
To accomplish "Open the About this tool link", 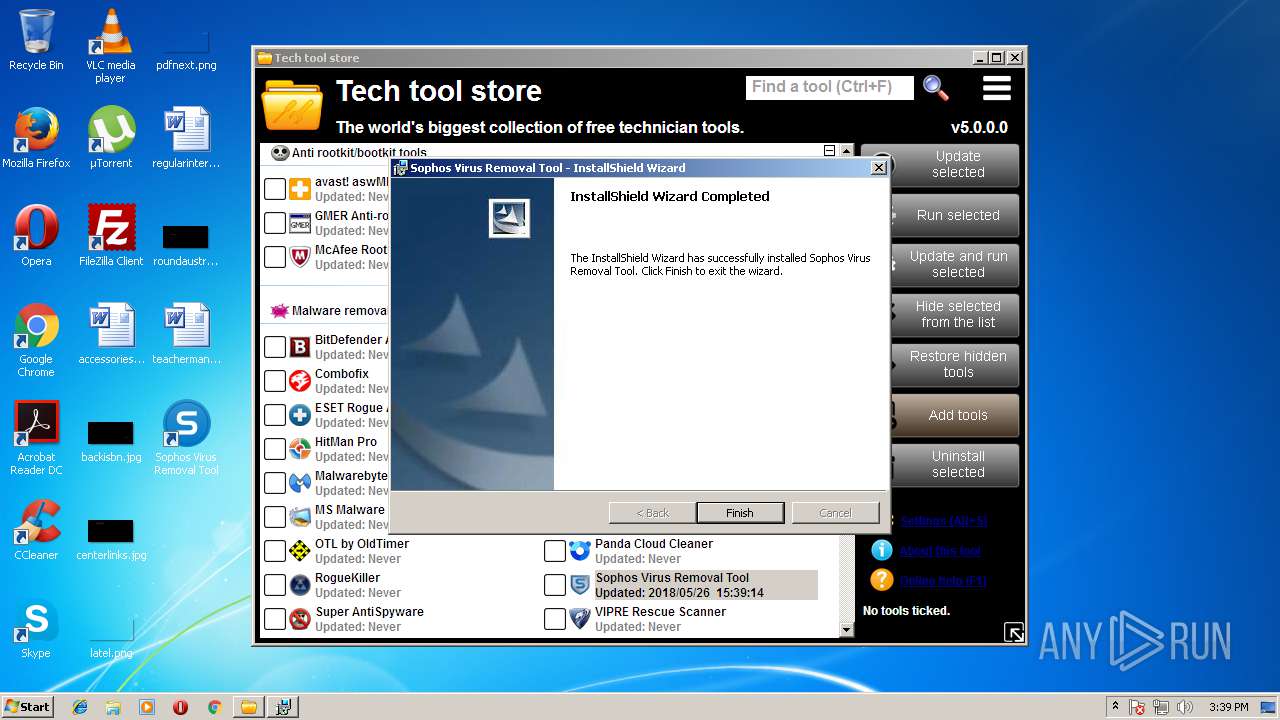I will (x=940, y=551).
